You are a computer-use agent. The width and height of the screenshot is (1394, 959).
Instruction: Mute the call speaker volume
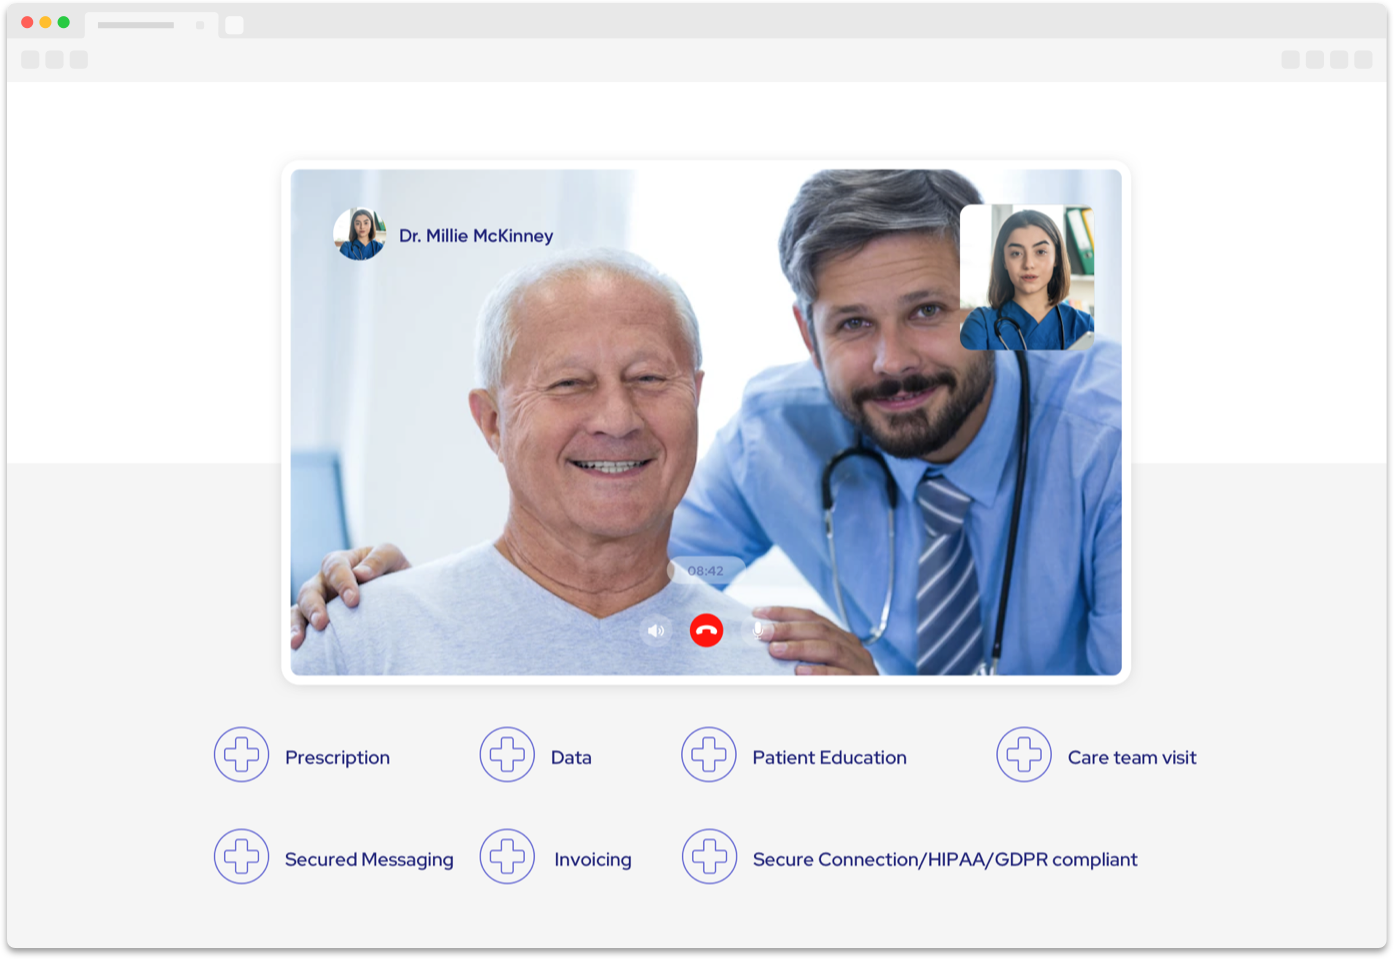[x=656, y=630]
